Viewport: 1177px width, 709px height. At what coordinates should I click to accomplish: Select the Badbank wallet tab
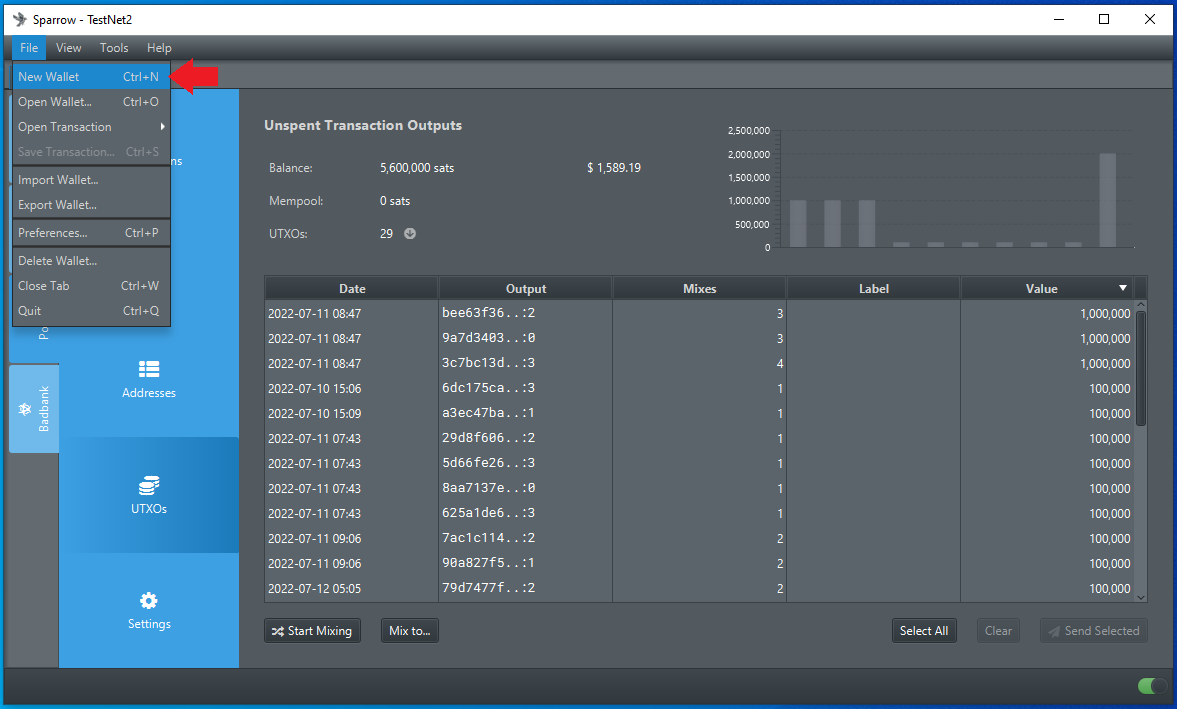click(x=34, y=409)
